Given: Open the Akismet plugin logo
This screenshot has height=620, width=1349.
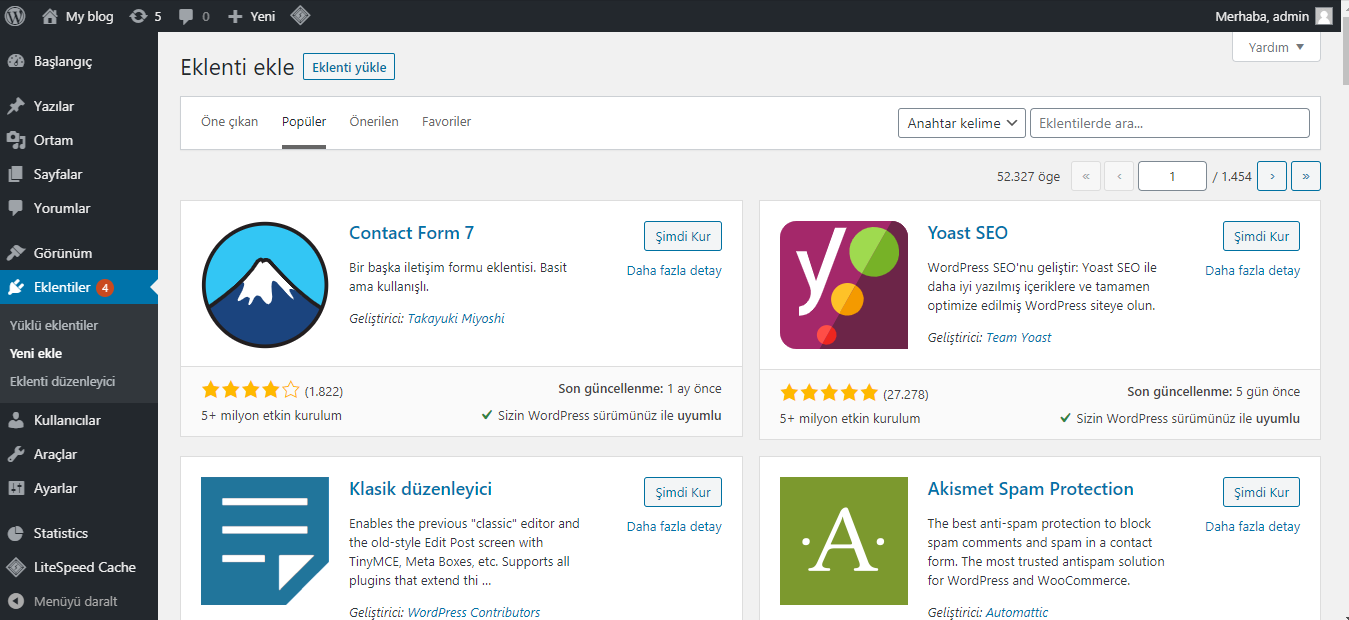Looking at the screenshot, I should pos(844,541).
